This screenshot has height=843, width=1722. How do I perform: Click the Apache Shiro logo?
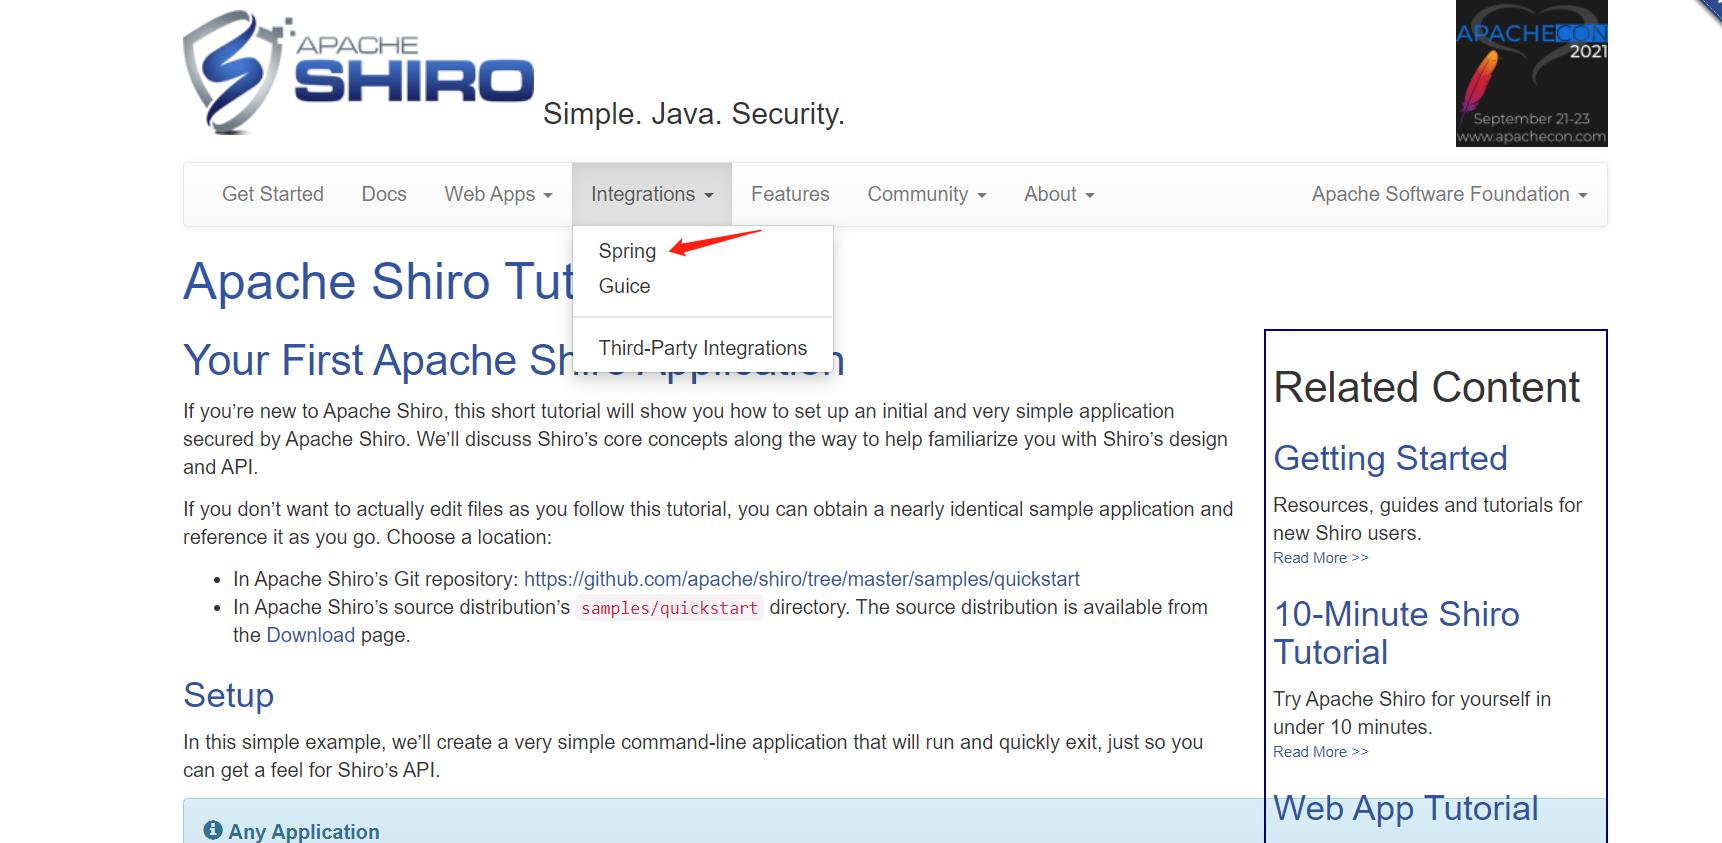point(359,72)
